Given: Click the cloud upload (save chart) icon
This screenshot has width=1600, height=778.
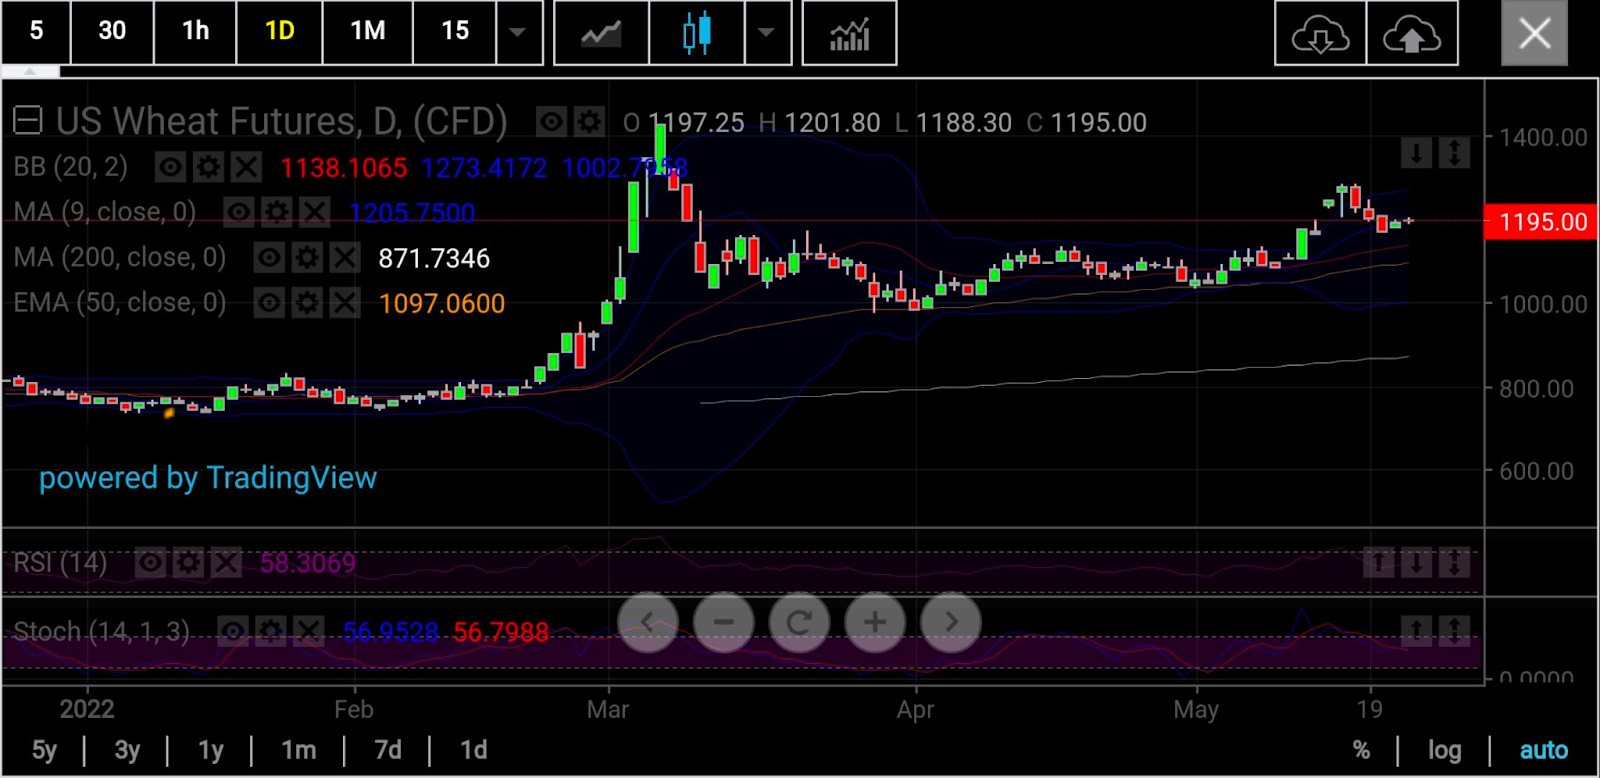Looking at the screenshot, I should pos(1412,34).
